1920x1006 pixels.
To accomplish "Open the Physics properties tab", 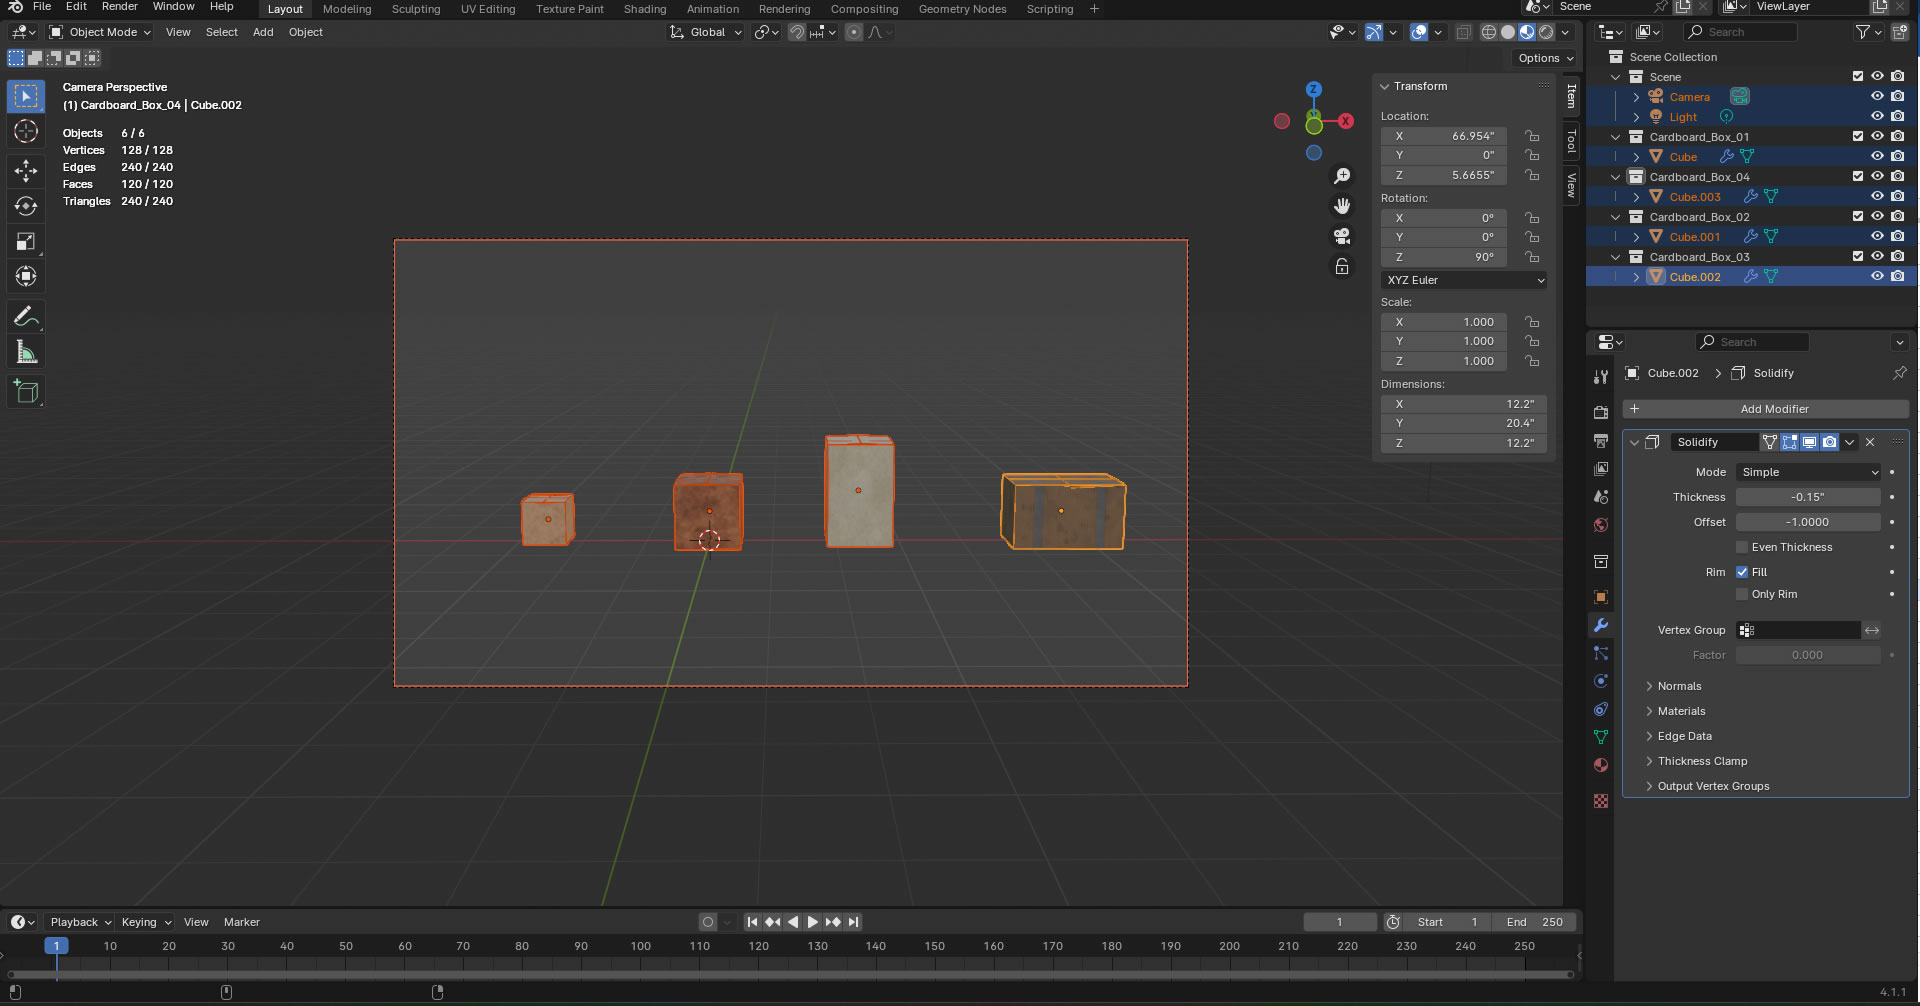I will coord(1601,681).
